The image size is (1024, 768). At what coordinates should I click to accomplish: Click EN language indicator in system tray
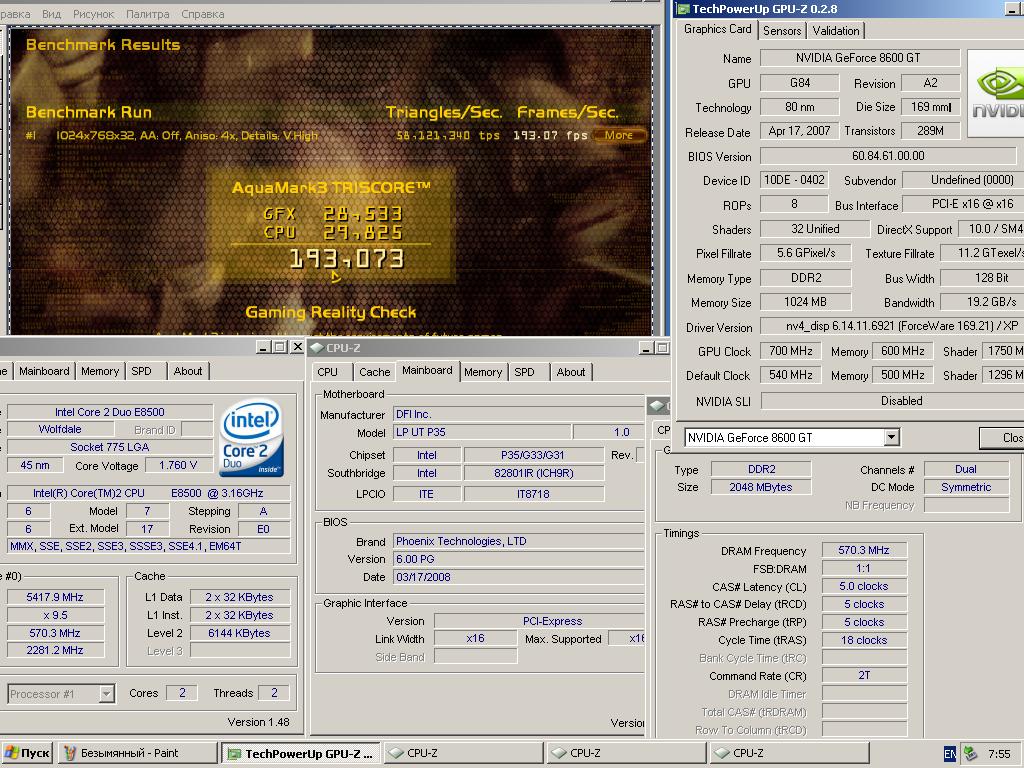tap(950, 754)
